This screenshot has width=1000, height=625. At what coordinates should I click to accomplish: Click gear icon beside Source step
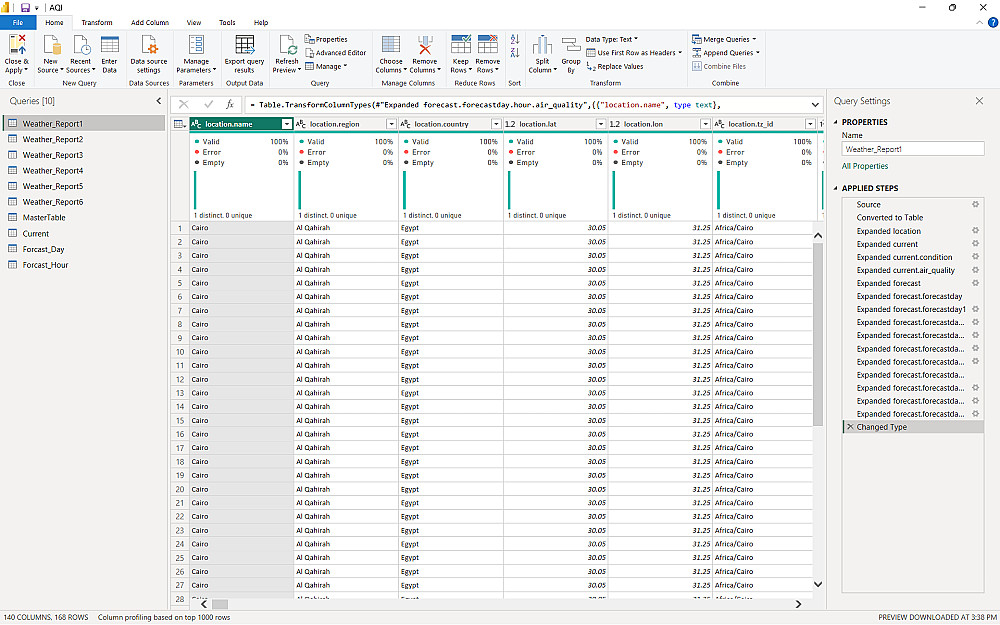pos(975,204)
